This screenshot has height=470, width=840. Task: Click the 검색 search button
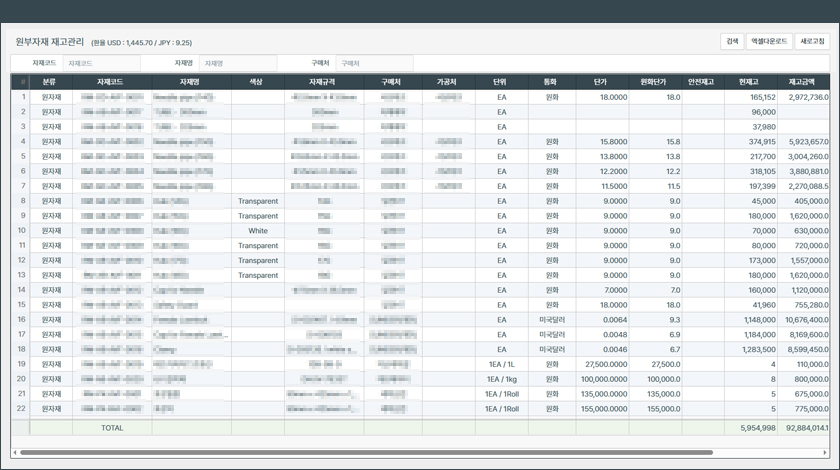coord(732,42)
